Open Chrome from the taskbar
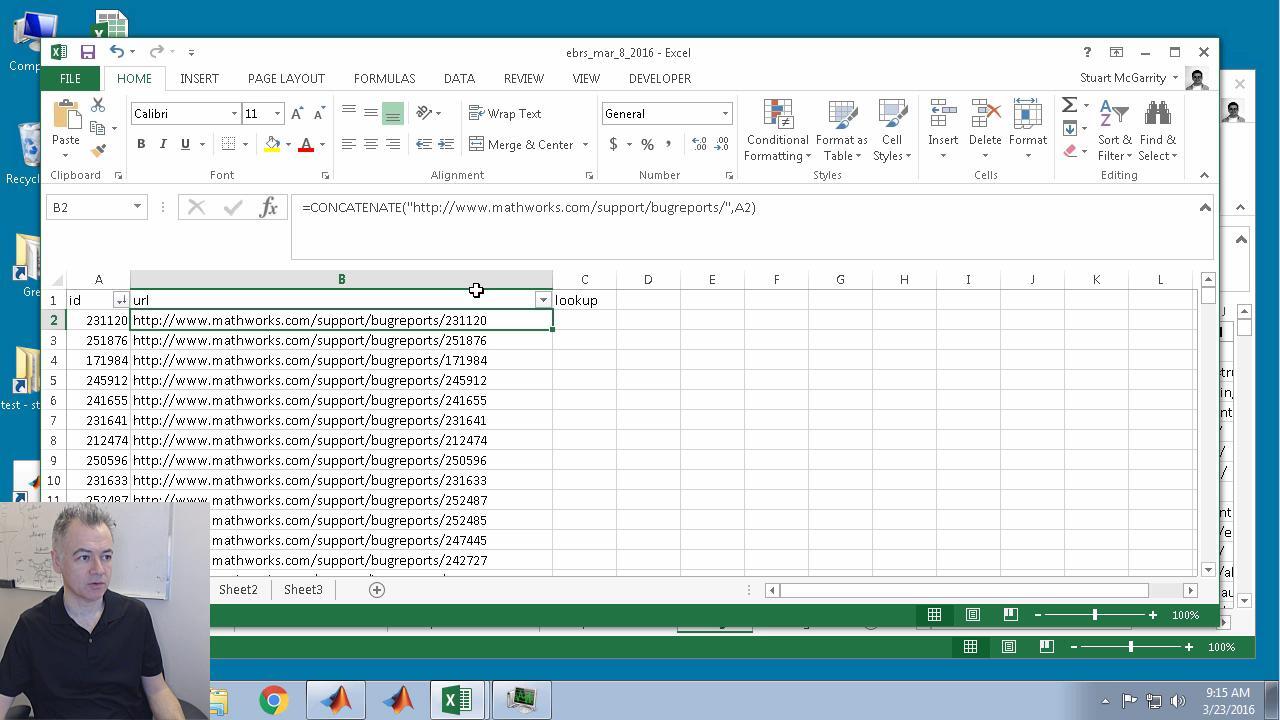Screen dimensions: 1280x720 point(274,700)
